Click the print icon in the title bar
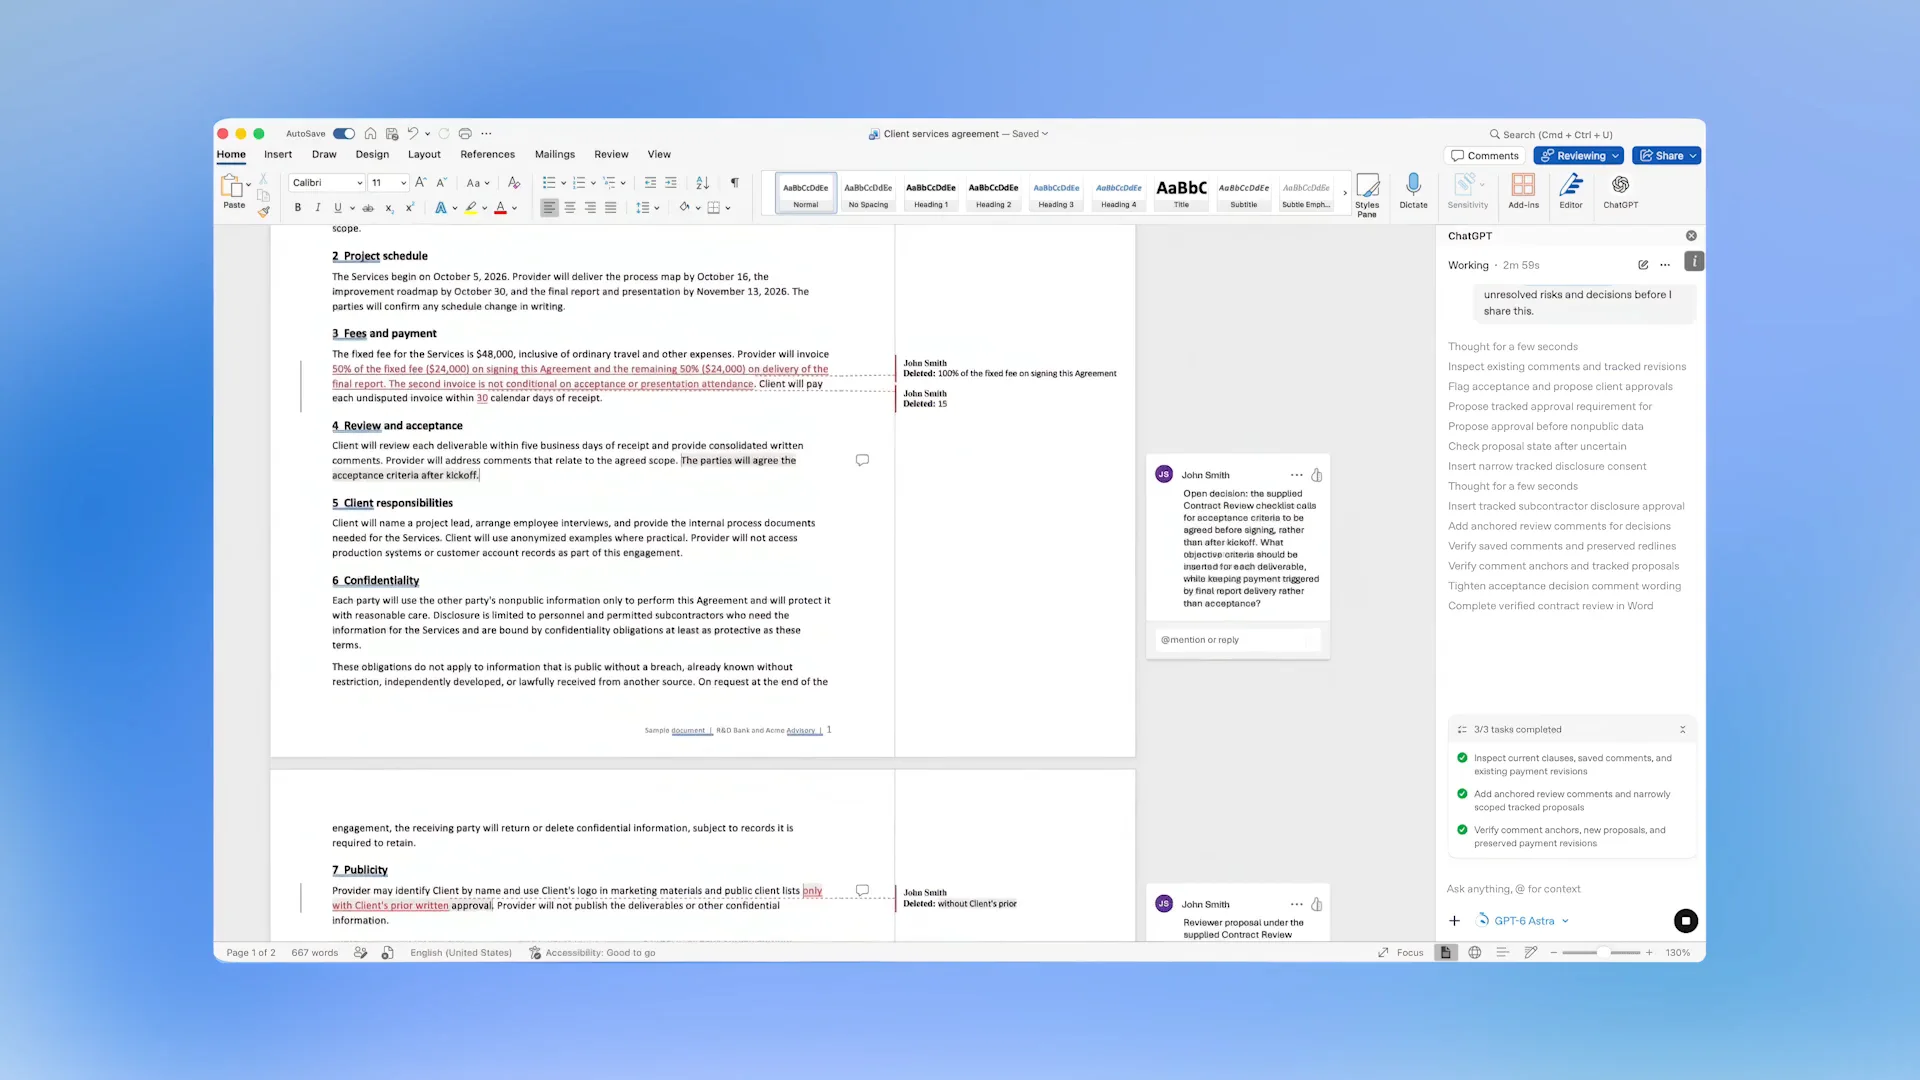The height and width of the screenshot is (1080, 1920). [x=465, y=134]
